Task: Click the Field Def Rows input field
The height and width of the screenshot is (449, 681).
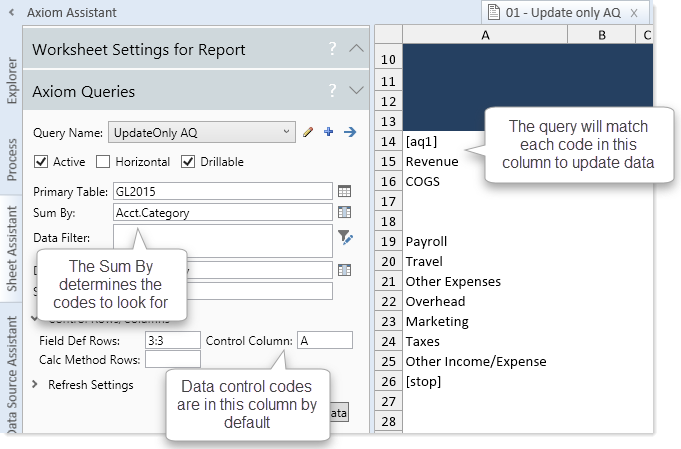Action: pyautogui.click(x=172, y=341)
